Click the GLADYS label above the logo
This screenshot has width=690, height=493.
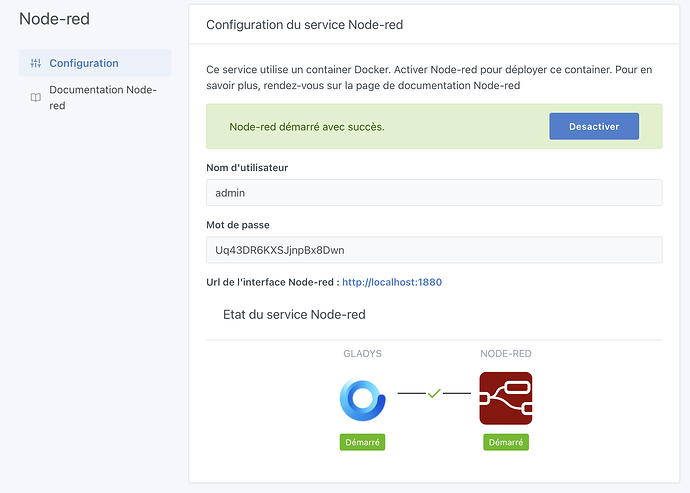tap(364, 353)
